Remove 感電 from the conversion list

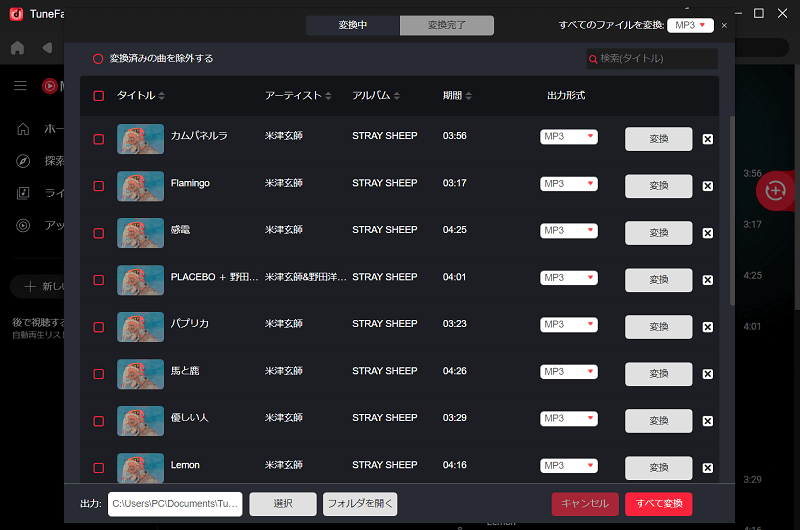point(708,233)
